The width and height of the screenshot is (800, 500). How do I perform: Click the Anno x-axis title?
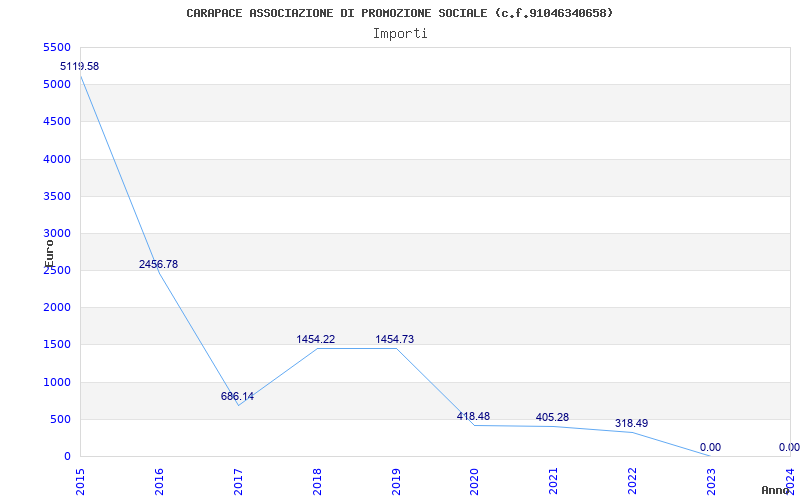pyautogui.click(x=776, y=490)
